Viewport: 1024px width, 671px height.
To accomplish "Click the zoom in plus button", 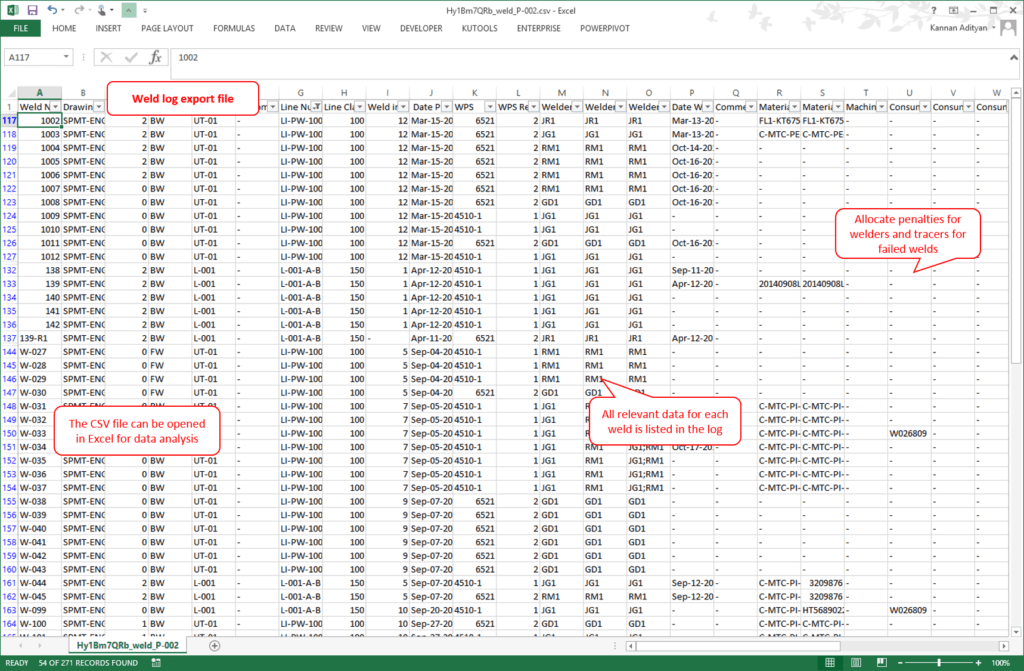I will point(978,663).
